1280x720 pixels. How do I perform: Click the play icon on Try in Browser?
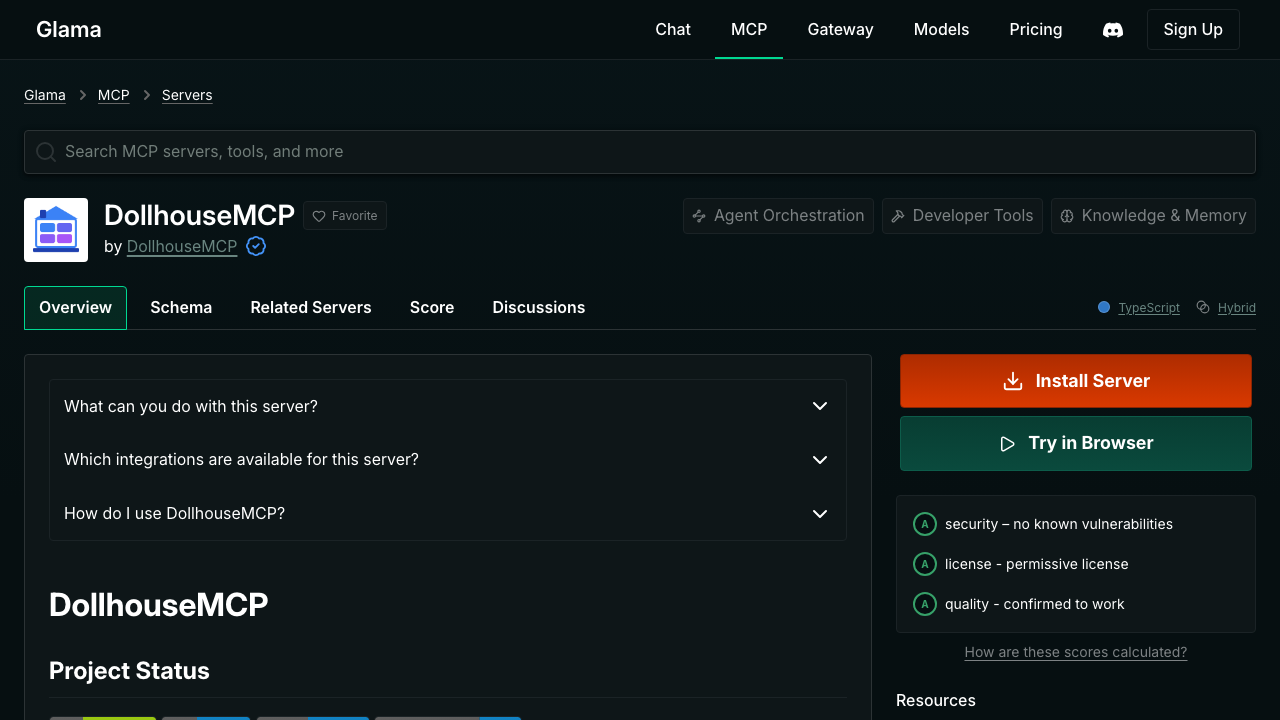[1007, 443]
